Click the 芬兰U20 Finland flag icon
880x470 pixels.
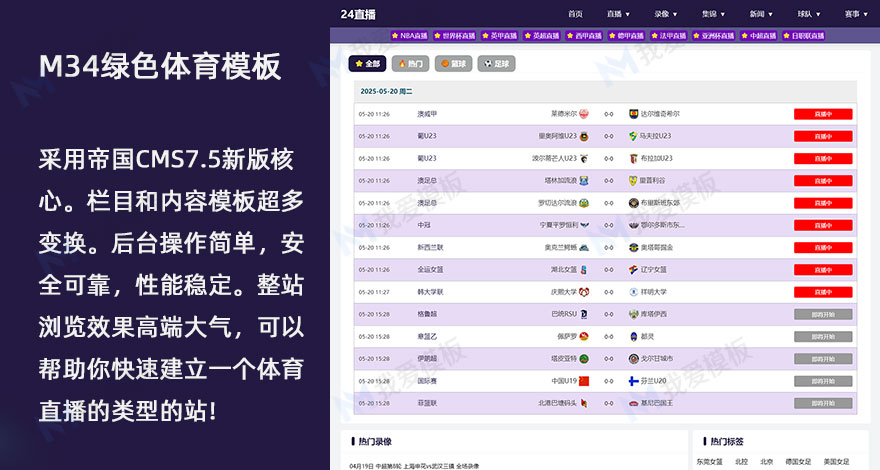click(633, 381)
